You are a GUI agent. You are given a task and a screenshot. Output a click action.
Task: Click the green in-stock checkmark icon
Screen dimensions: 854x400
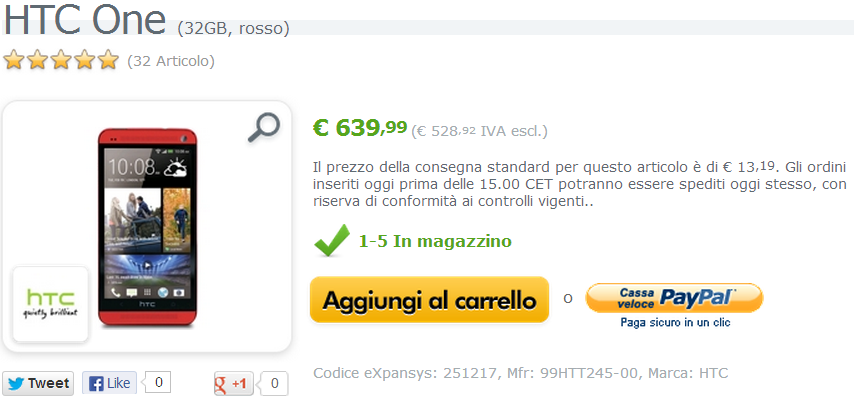(332, 240)
